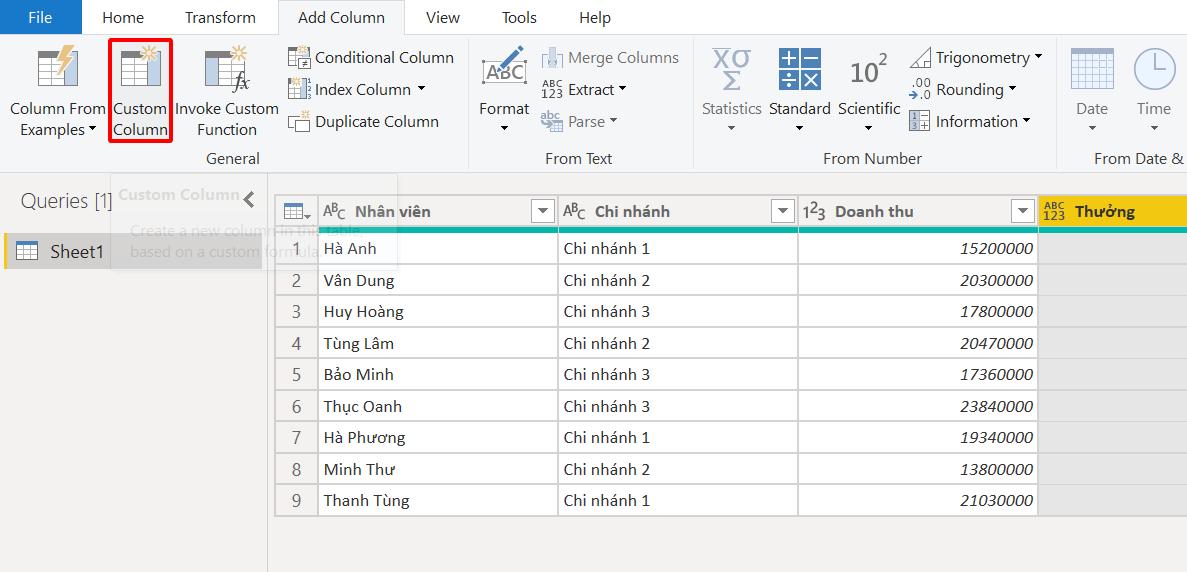Viewport: 1187px width, 572px height.
Task: Select the Thưởng column header
Action: (x=1113, y=212)
